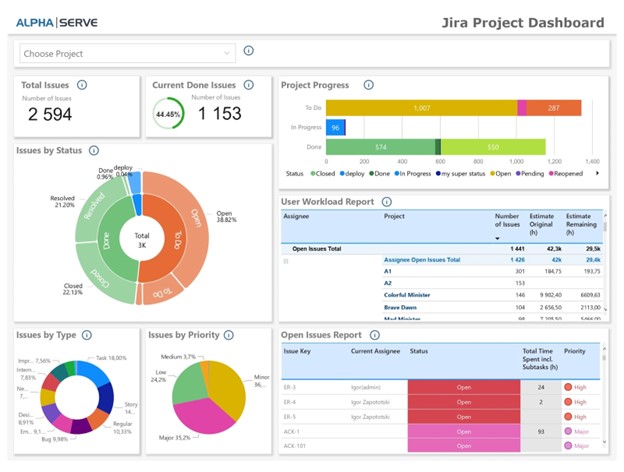Click the Task 18,00% label in type chart
Screen dimensions: 624x472
coord(111,358)
